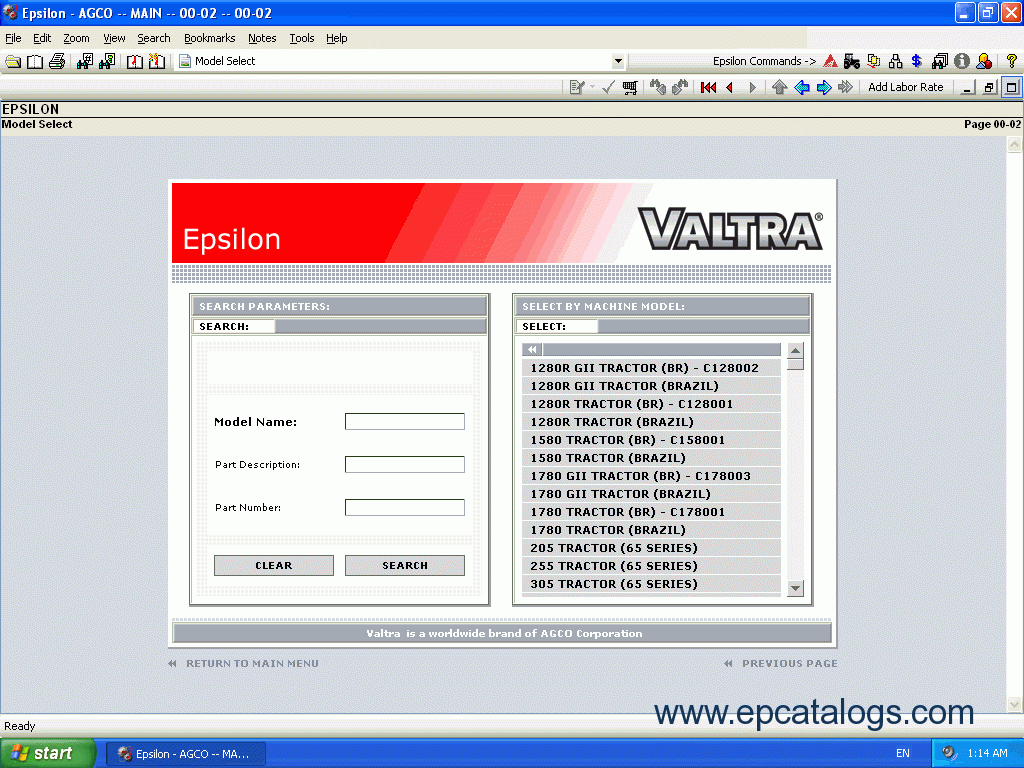Click the user with red cube icon
1024x768 pixels.
tap(984, 61)
